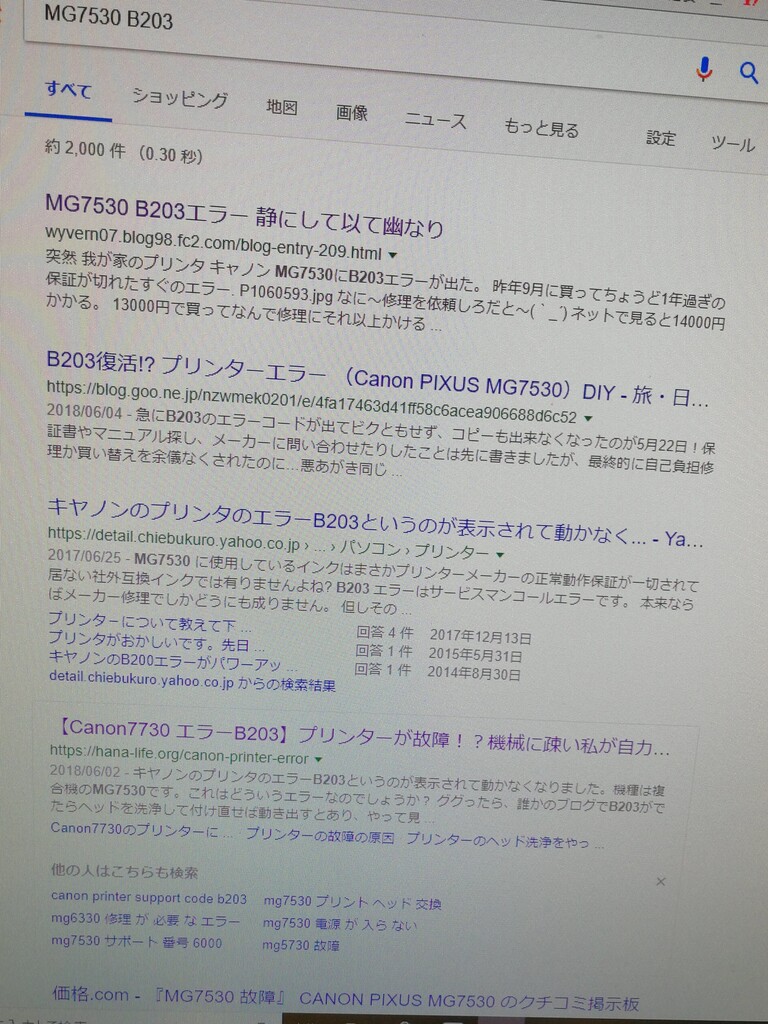
Task: Open sitelink プリンタがおかしいです。先日
Action: point(156,641)
